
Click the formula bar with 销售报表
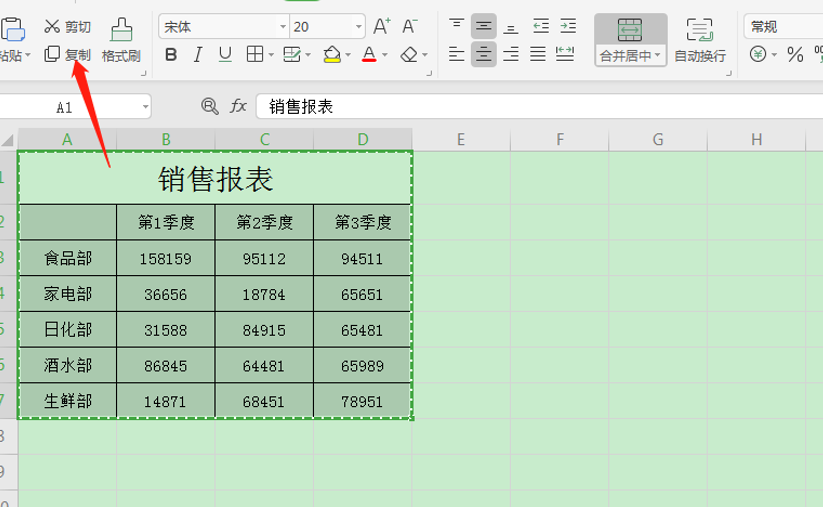(540, 107)
